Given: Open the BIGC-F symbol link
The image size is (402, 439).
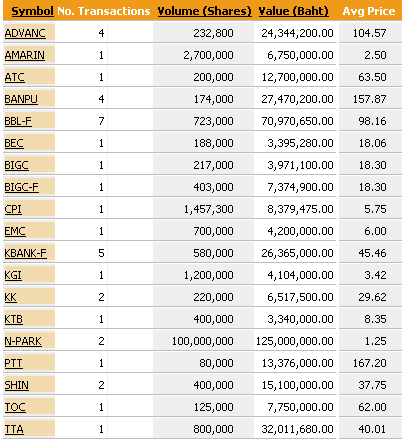Looking at the screenshot, I should click(x=21, y=187).
